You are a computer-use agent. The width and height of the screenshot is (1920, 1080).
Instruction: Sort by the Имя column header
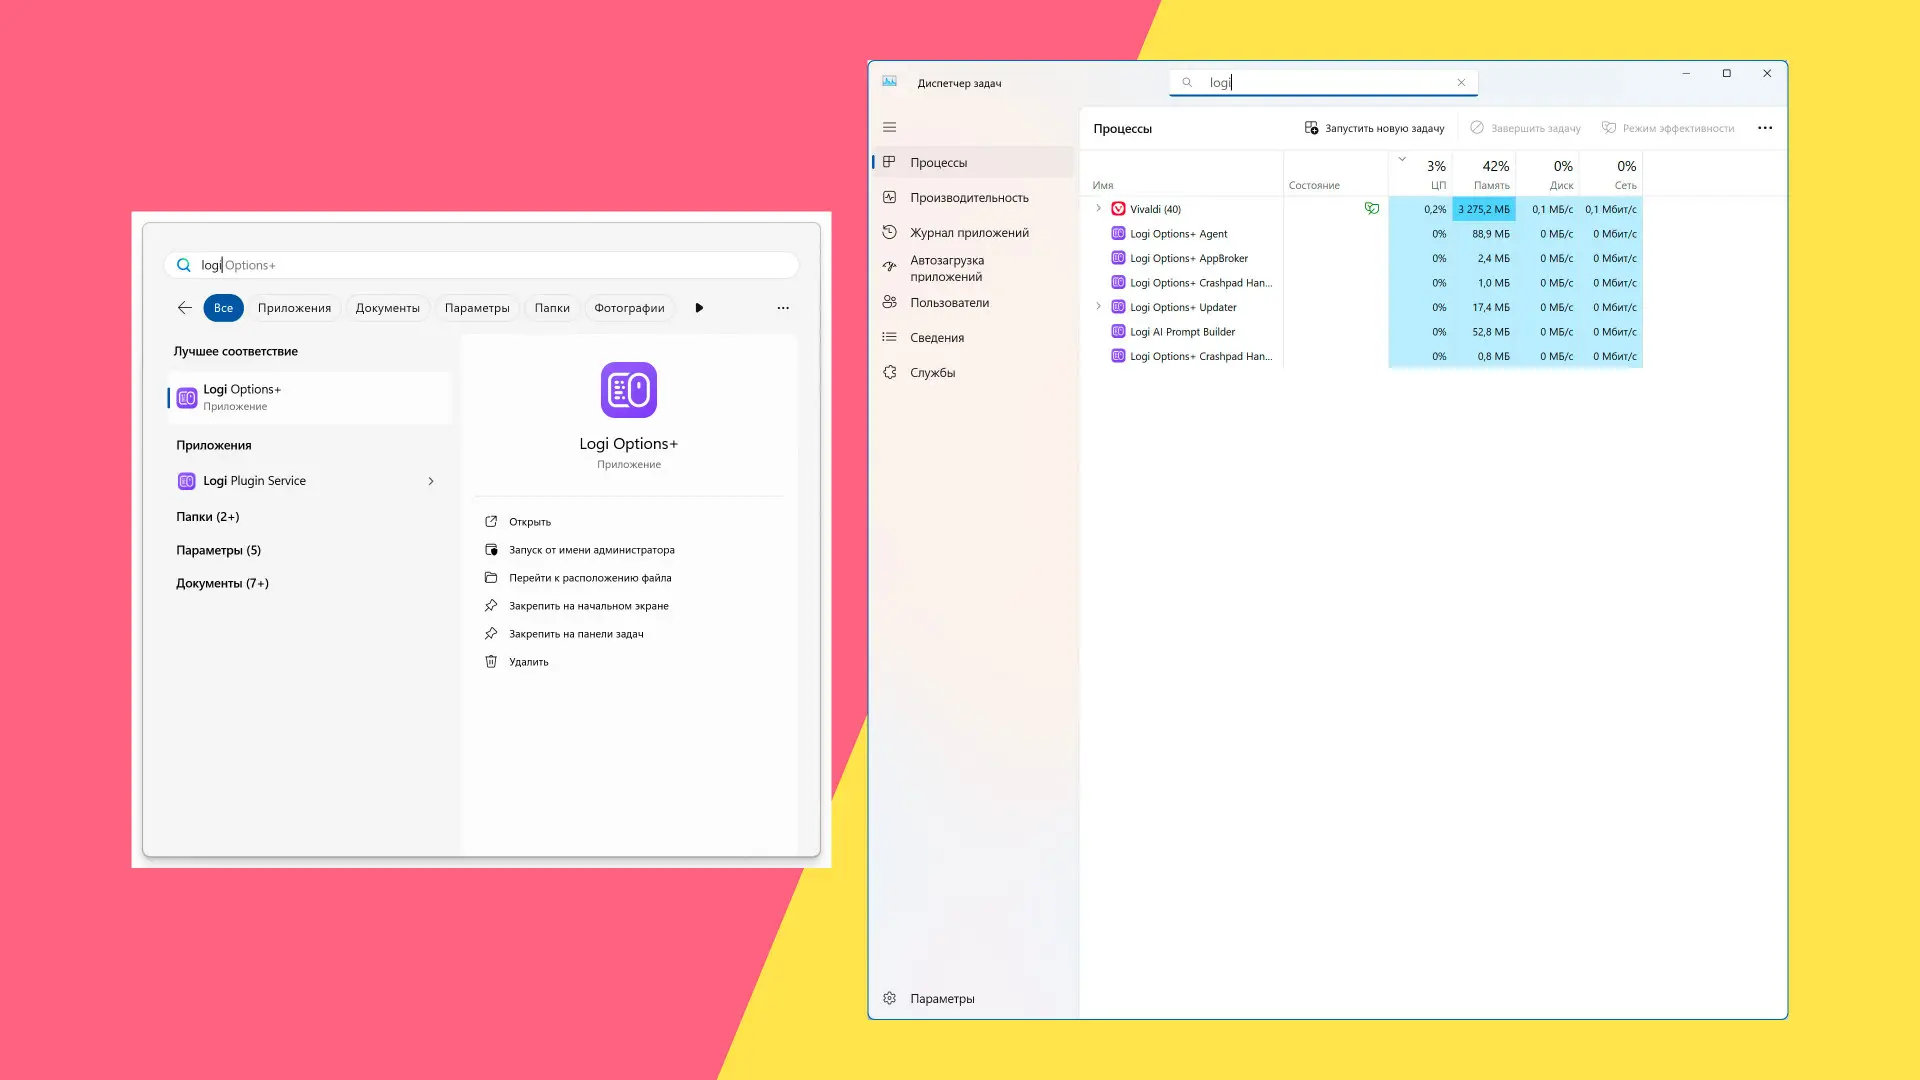point(1182,173)
